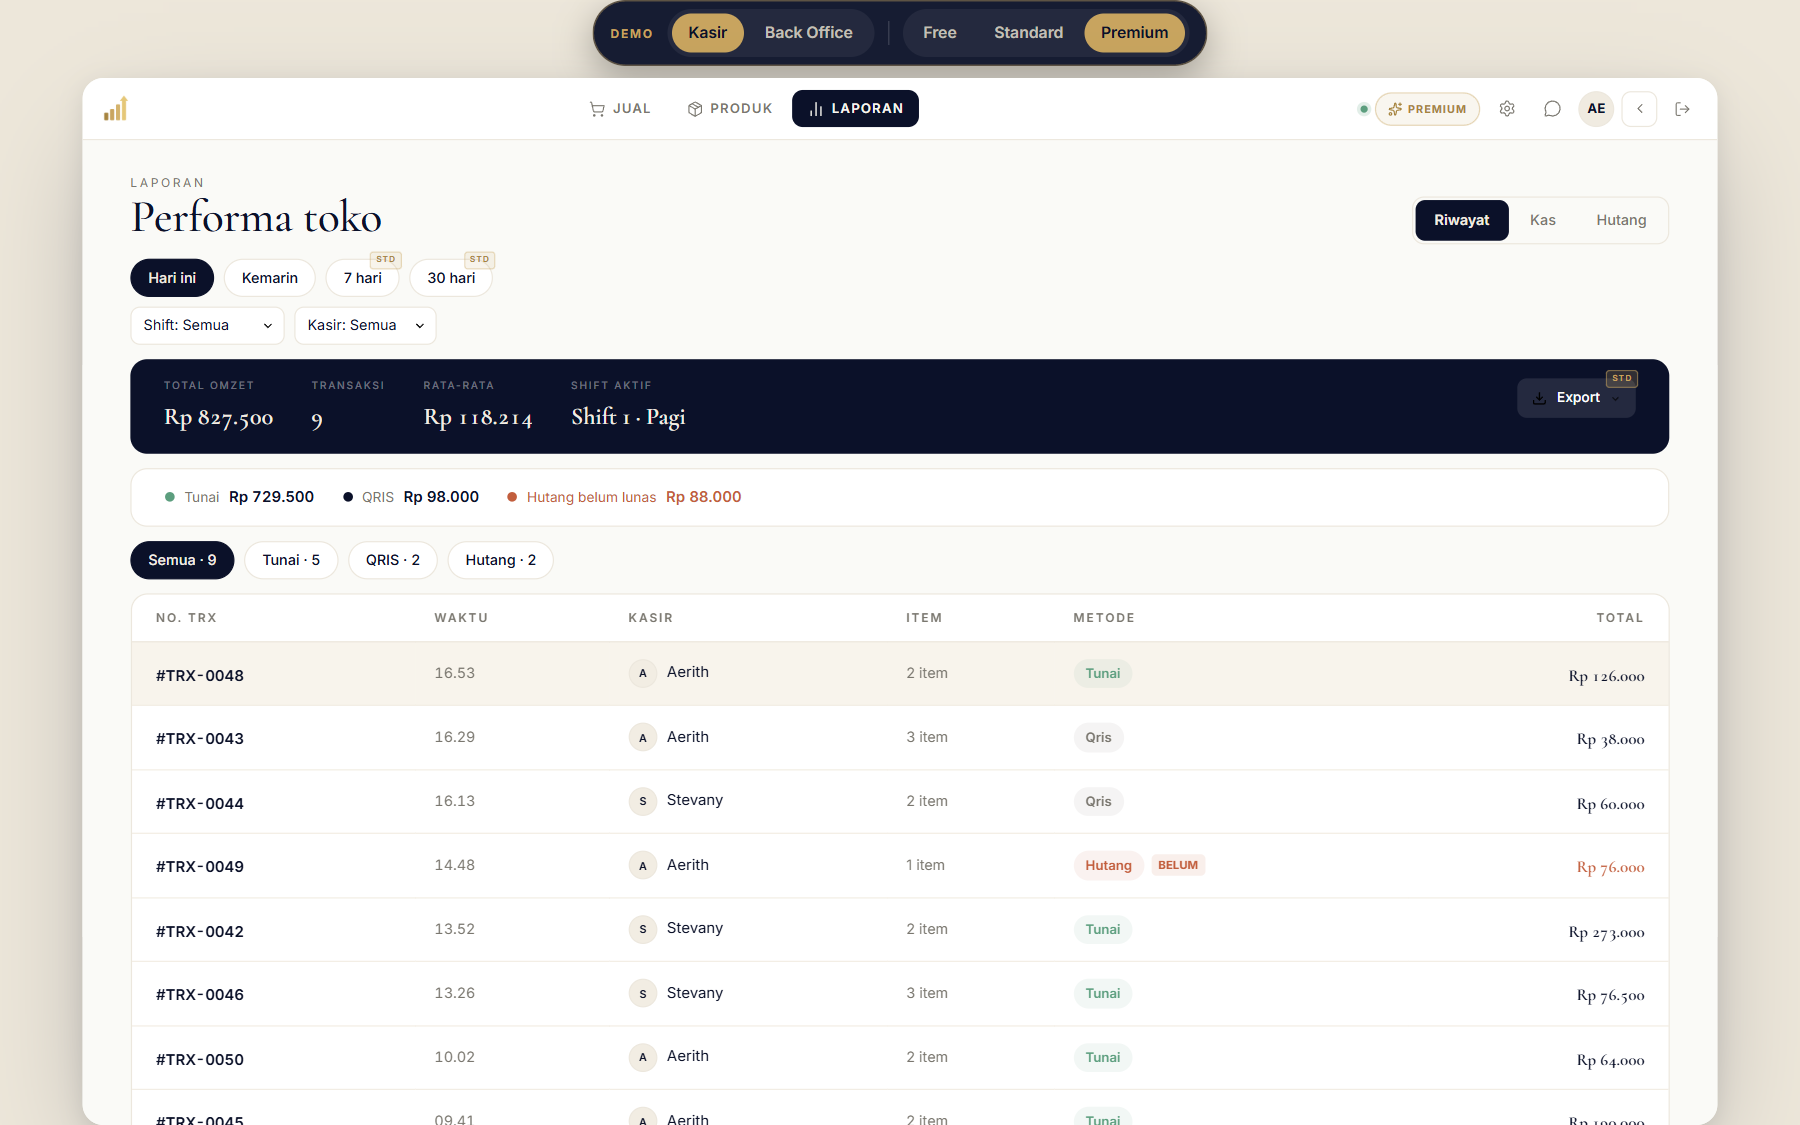Click the back chevron icon in header
The width and height of the screenshot is (1800, 1125).
[x=1640, y=109]
